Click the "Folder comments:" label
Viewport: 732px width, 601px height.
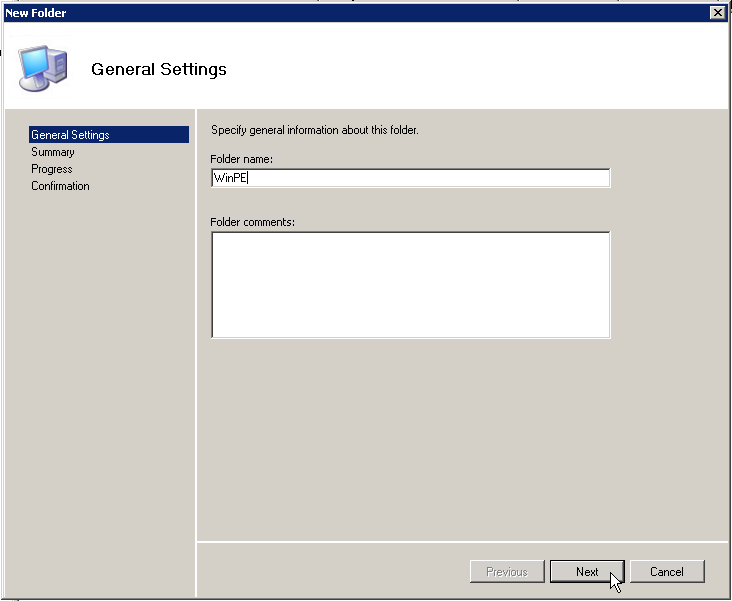(252, 222)
